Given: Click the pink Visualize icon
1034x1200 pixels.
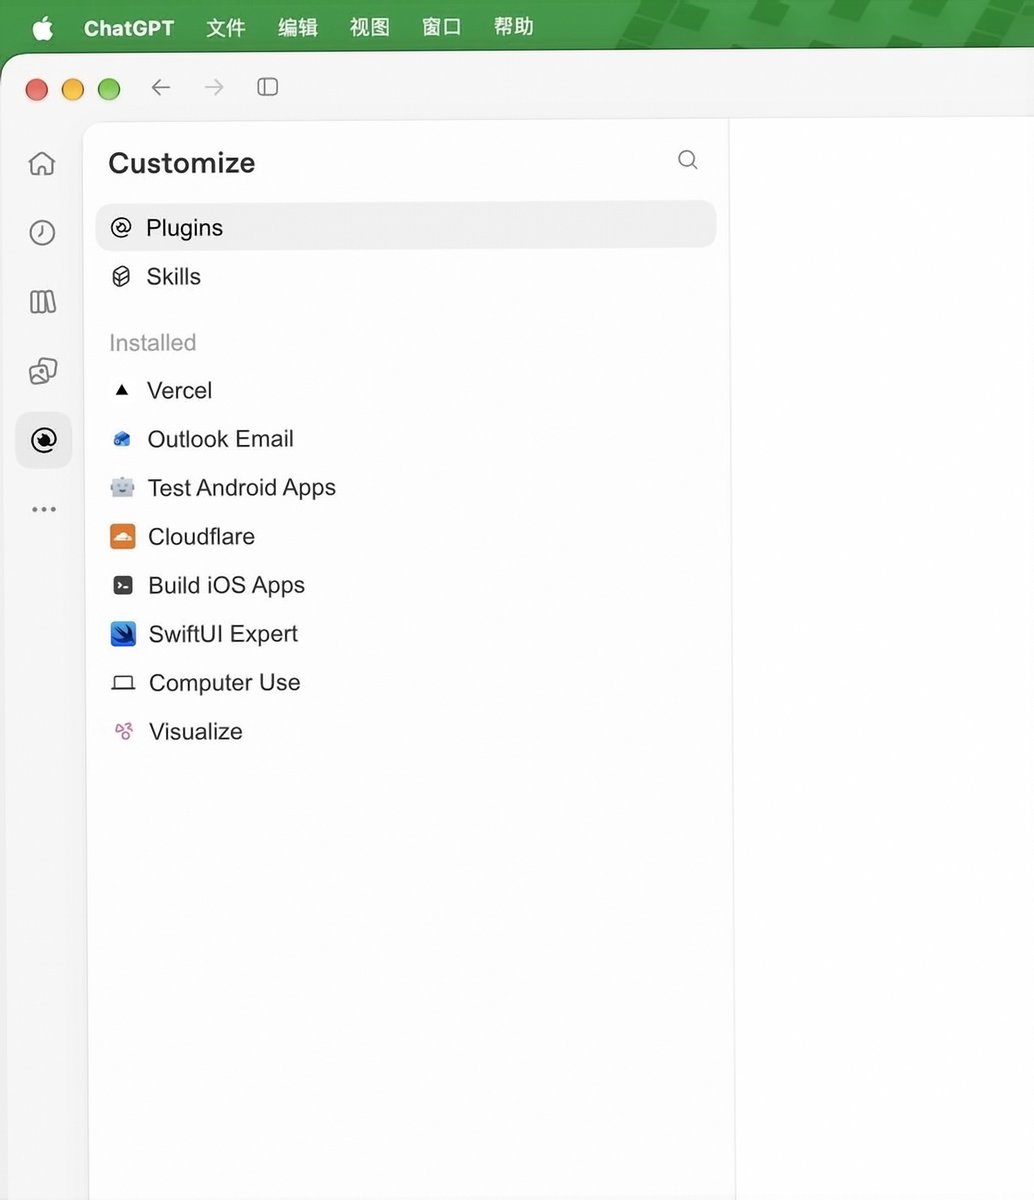Looking at the screenshot, I should coord(124,732).
